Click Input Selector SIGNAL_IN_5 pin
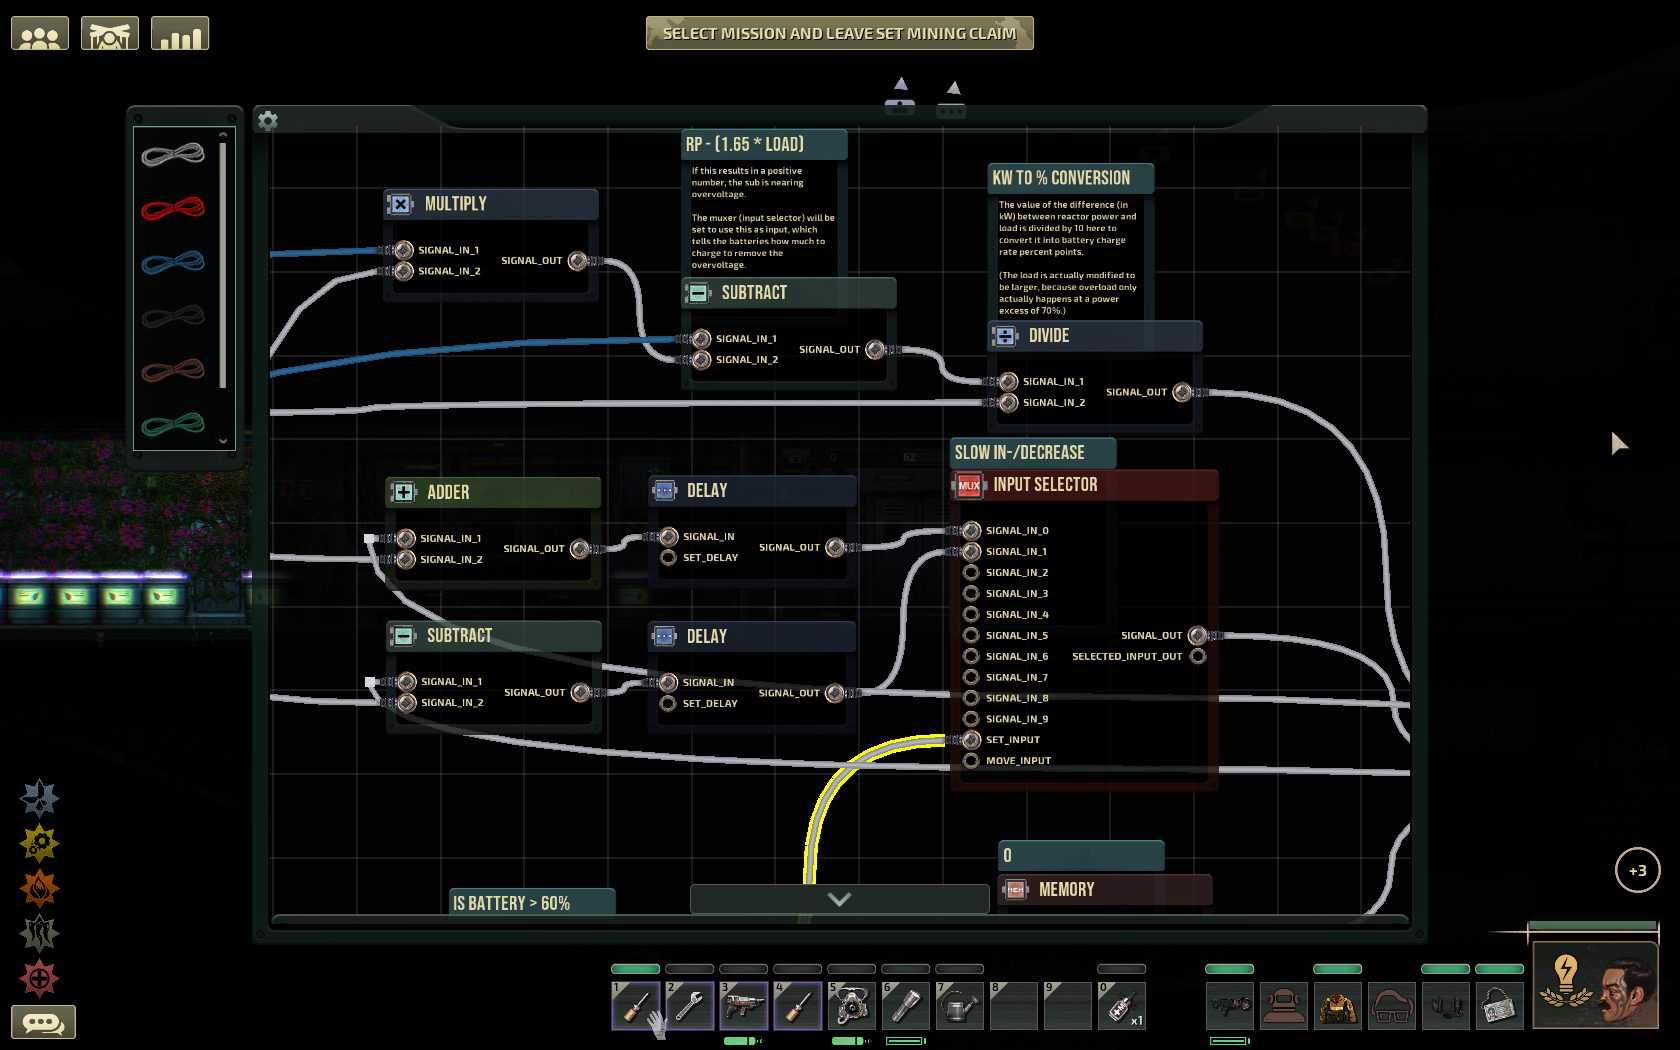 pyautogui.click(x=971, y=636)
